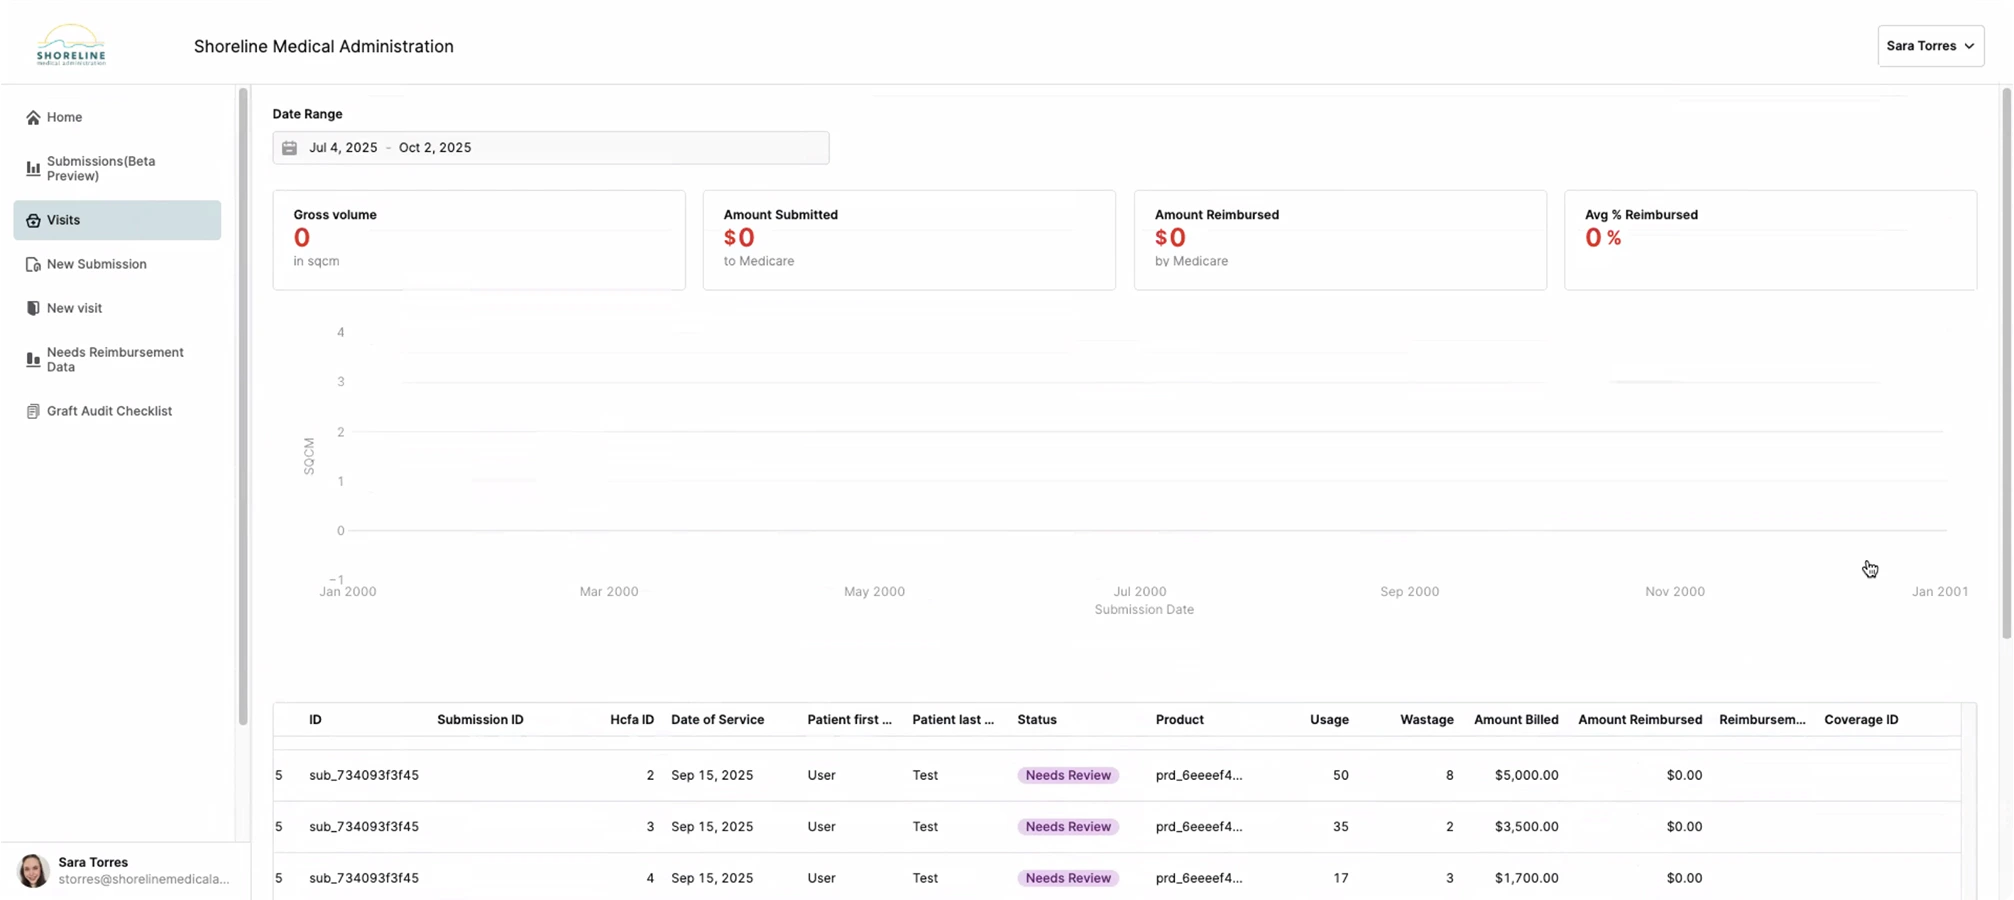Image resolution: width=2014 pixels, height=900 pixels.
Task: Go to Needs Reimbursement Data
Action: [x=115, y=359]
